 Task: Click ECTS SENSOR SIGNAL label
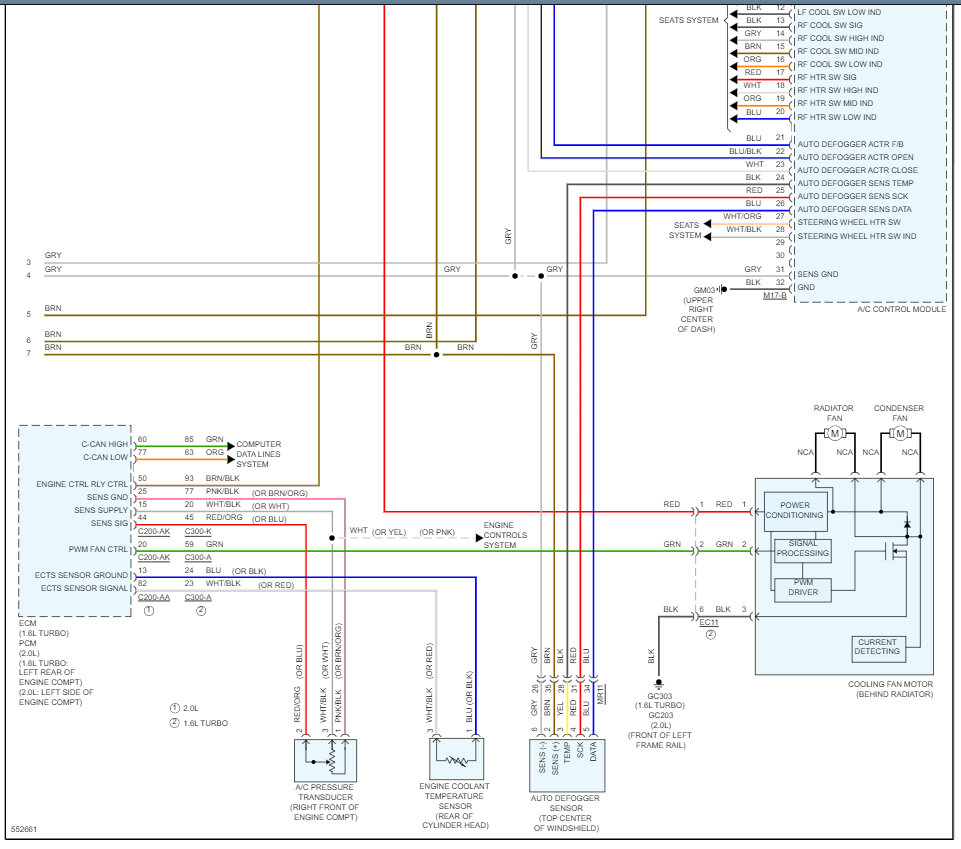(84, 588)
